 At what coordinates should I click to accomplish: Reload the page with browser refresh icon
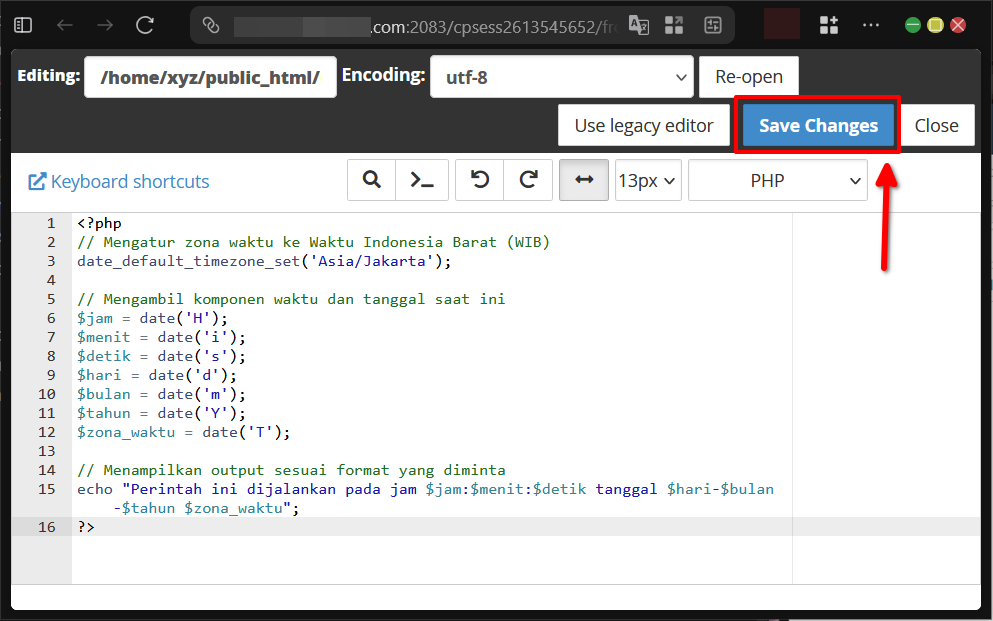pyautogui.click(x=145, y=26)
